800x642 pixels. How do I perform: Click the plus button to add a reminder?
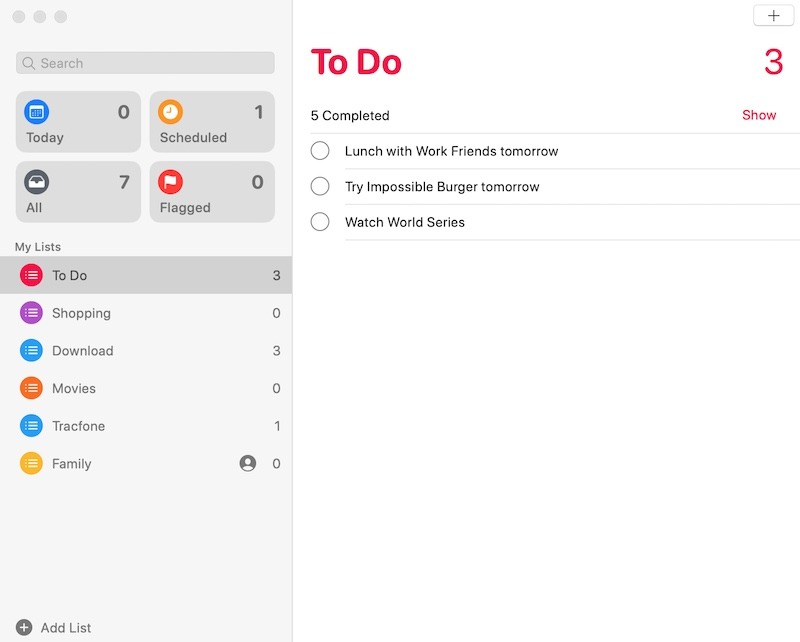tap(773, 16)
